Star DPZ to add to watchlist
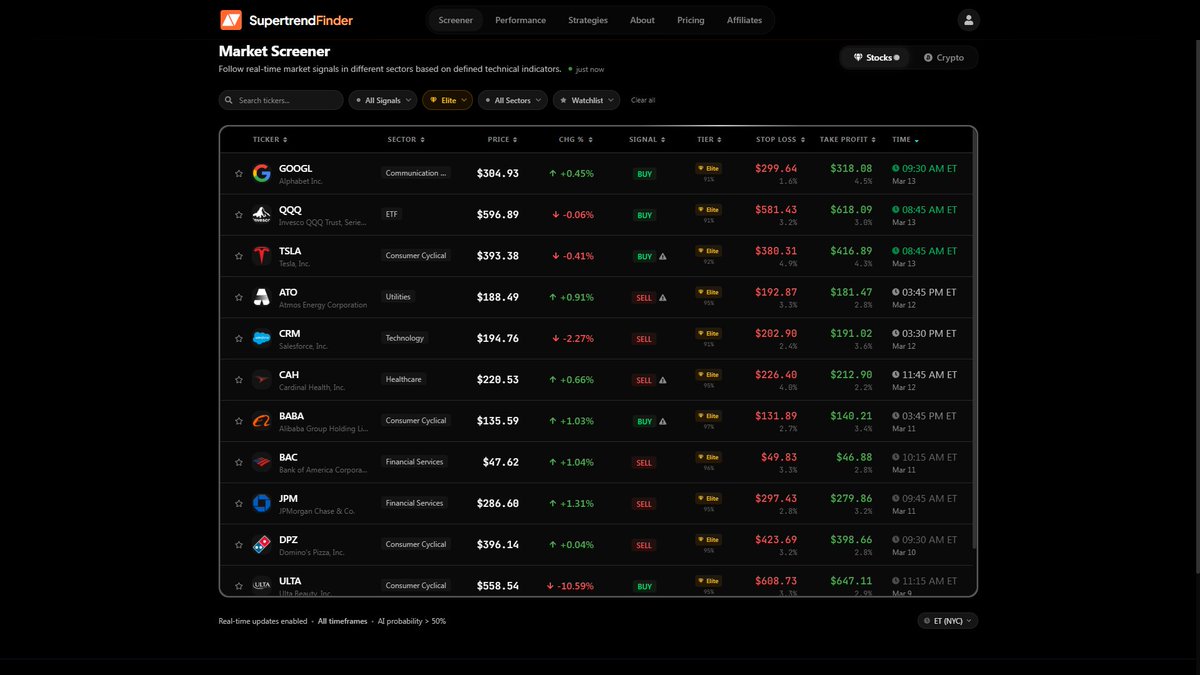Viewport: 1200px width, 675px height. coord(239,545)
